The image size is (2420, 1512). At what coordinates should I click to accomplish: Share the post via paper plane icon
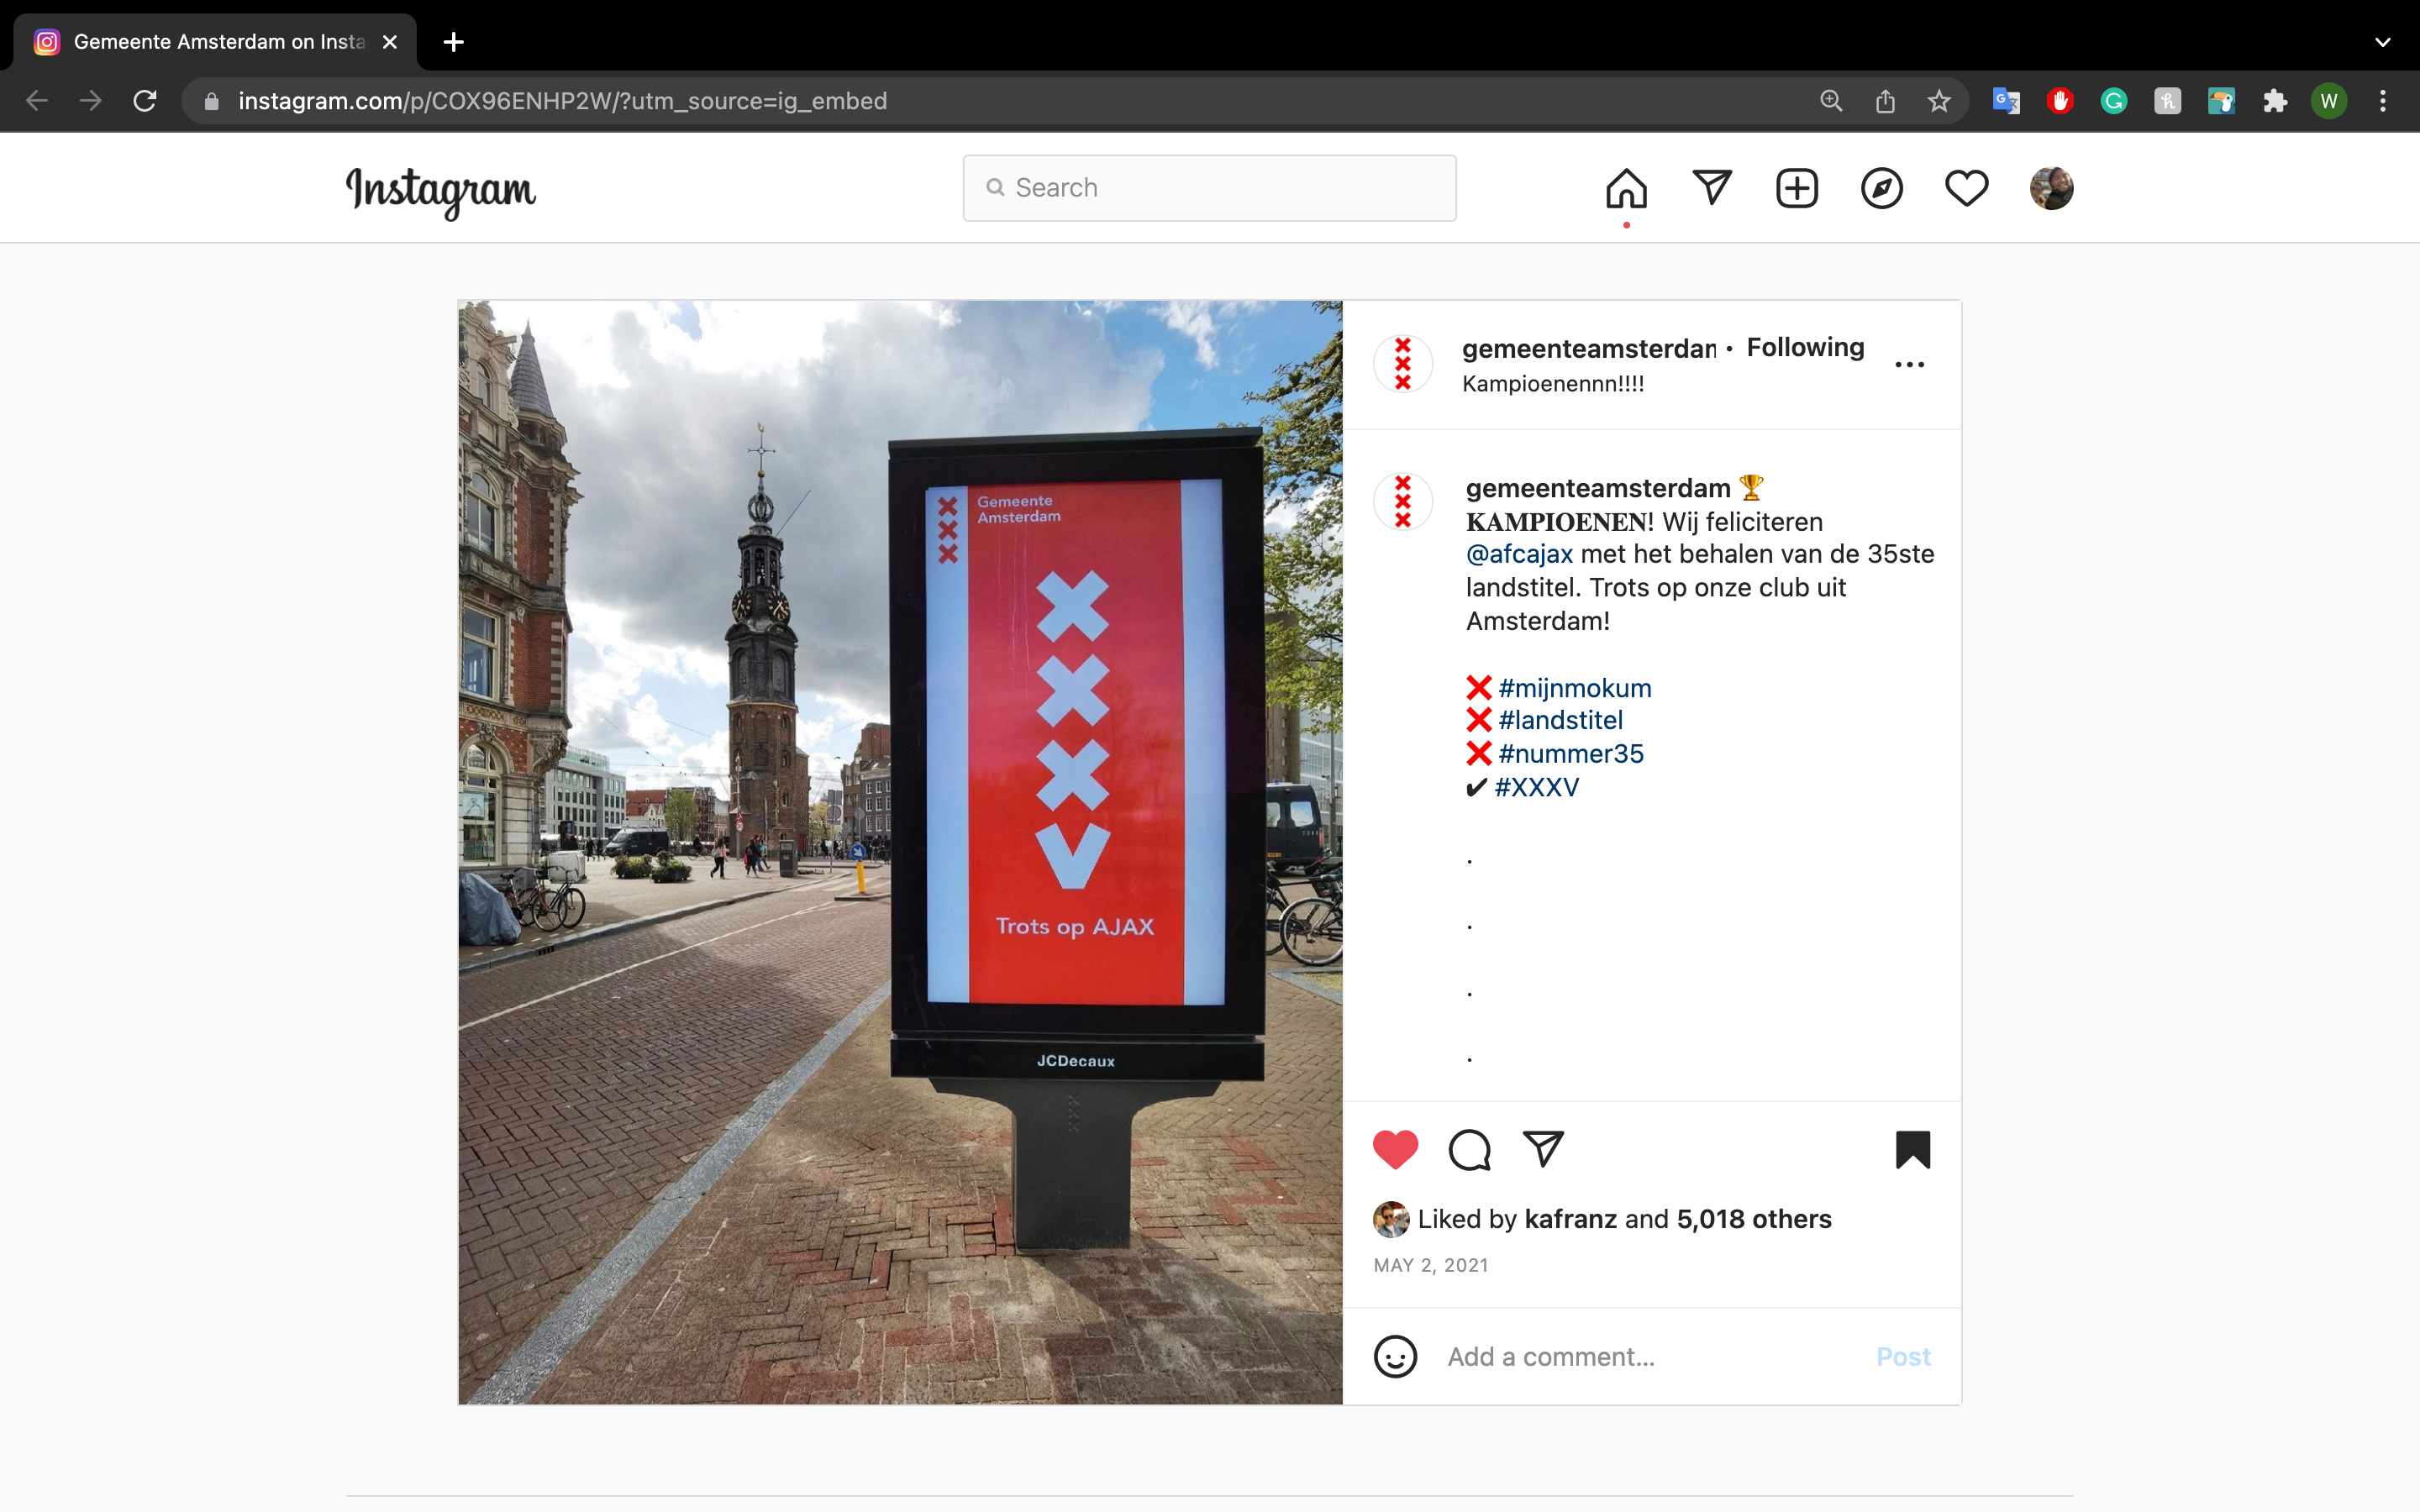[x=1543, y=1149]
